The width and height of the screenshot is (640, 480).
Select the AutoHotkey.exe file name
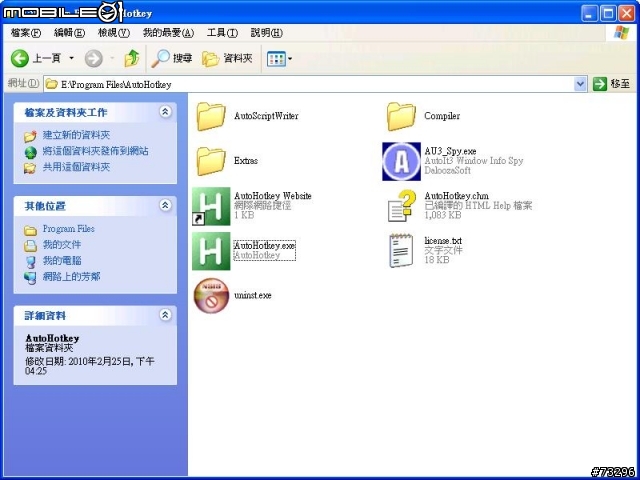click(x=264, y=246)
